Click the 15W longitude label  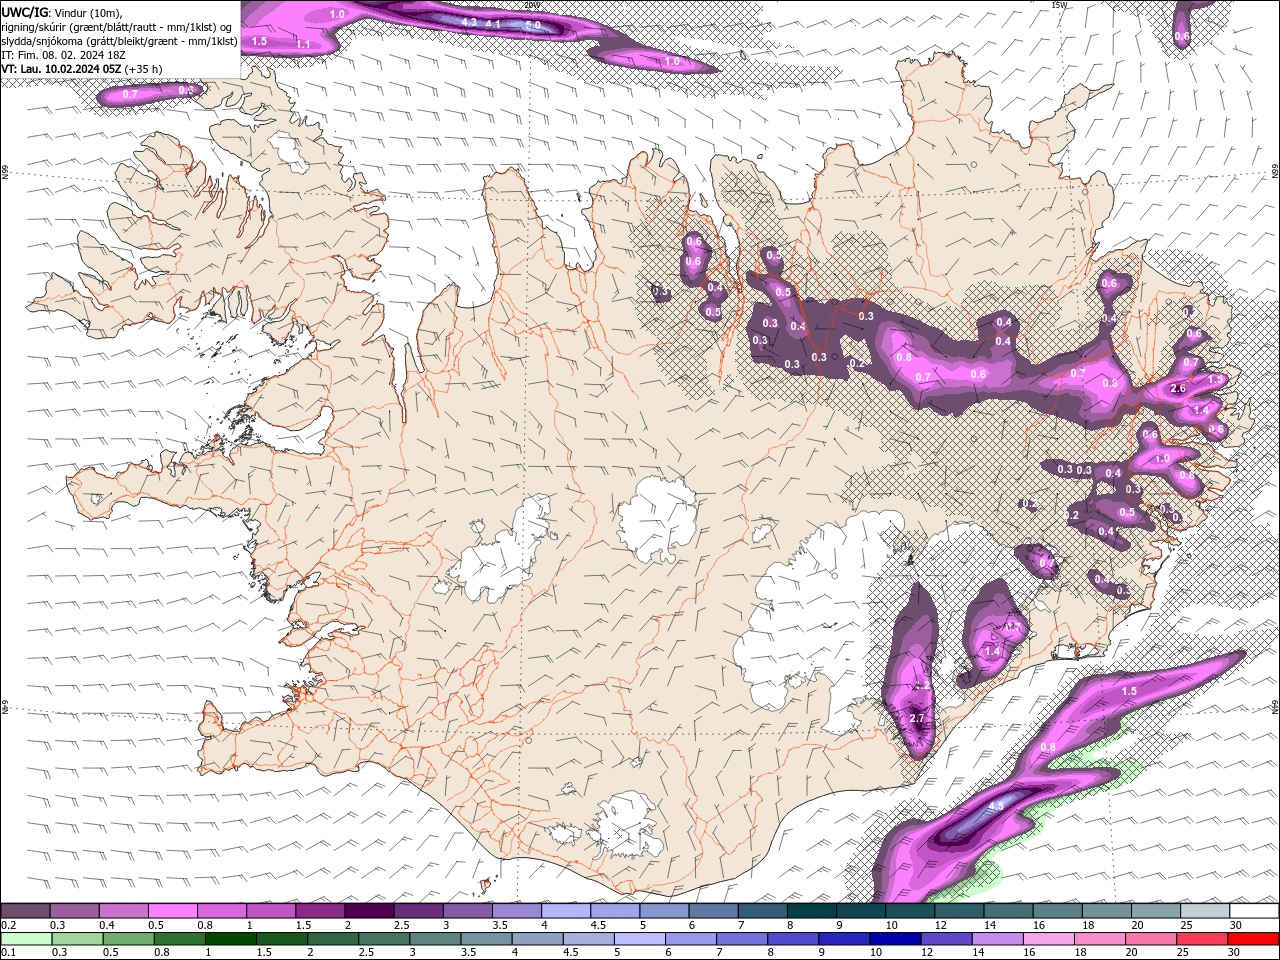(x=1059, y=5)
